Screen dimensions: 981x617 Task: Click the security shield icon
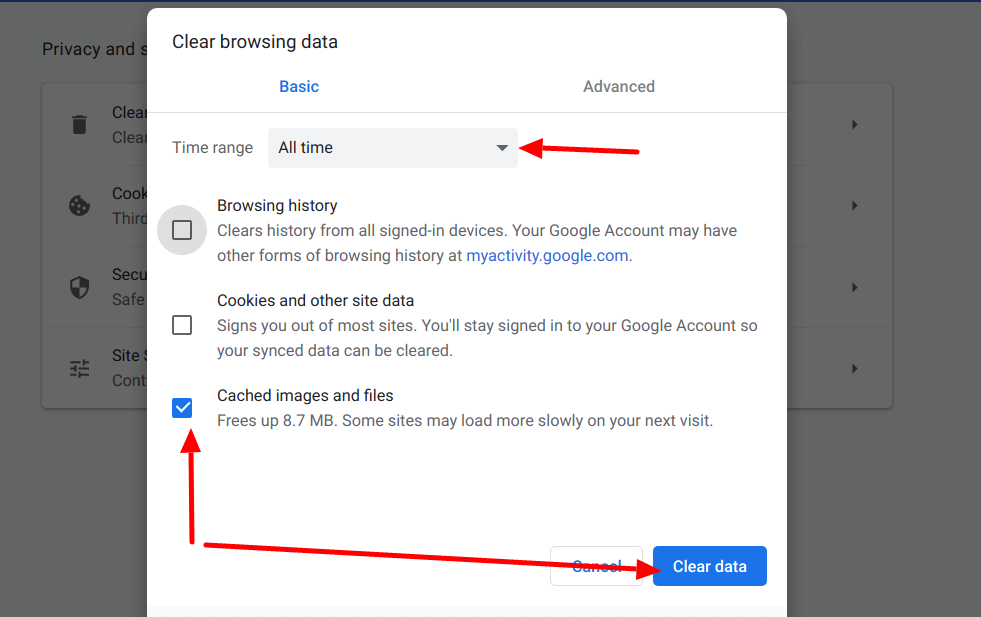coord(79,287)
